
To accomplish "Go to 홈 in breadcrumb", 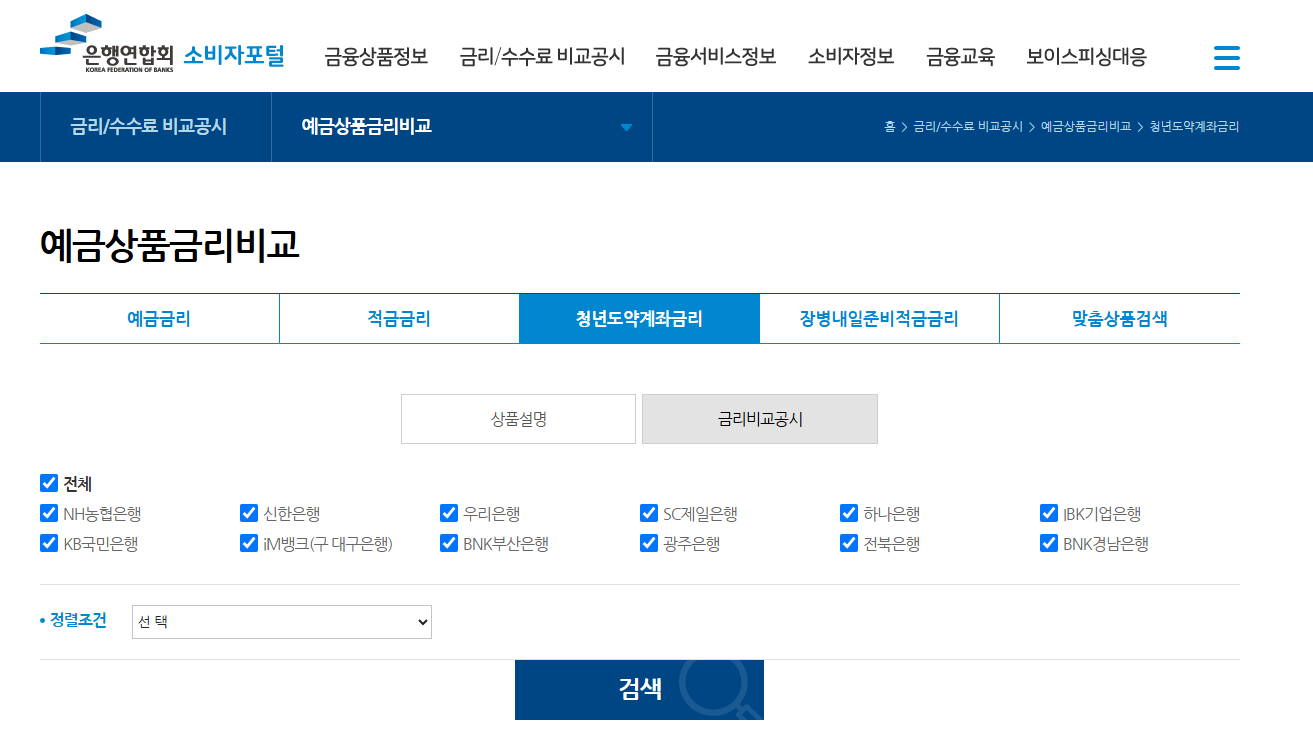I will (x=889, y=127).
